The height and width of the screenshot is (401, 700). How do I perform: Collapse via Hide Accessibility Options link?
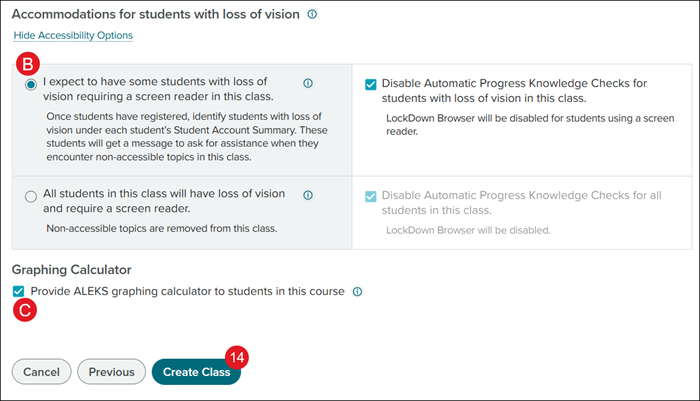(73, 36)
